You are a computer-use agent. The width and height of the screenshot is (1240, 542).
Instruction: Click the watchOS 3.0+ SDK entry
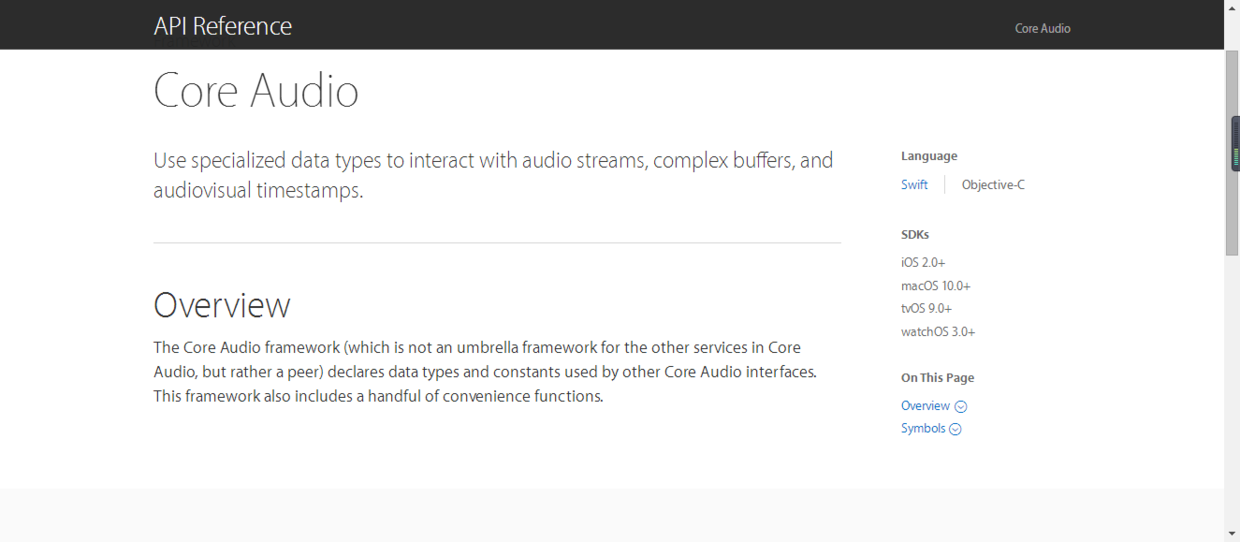[937, 332]
